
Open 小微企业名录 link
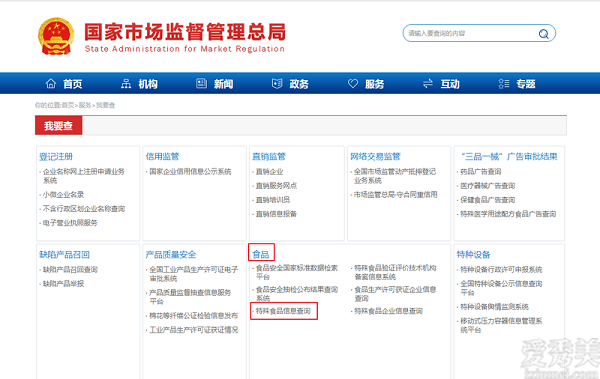pyautogui.click(x=63, y=194)
